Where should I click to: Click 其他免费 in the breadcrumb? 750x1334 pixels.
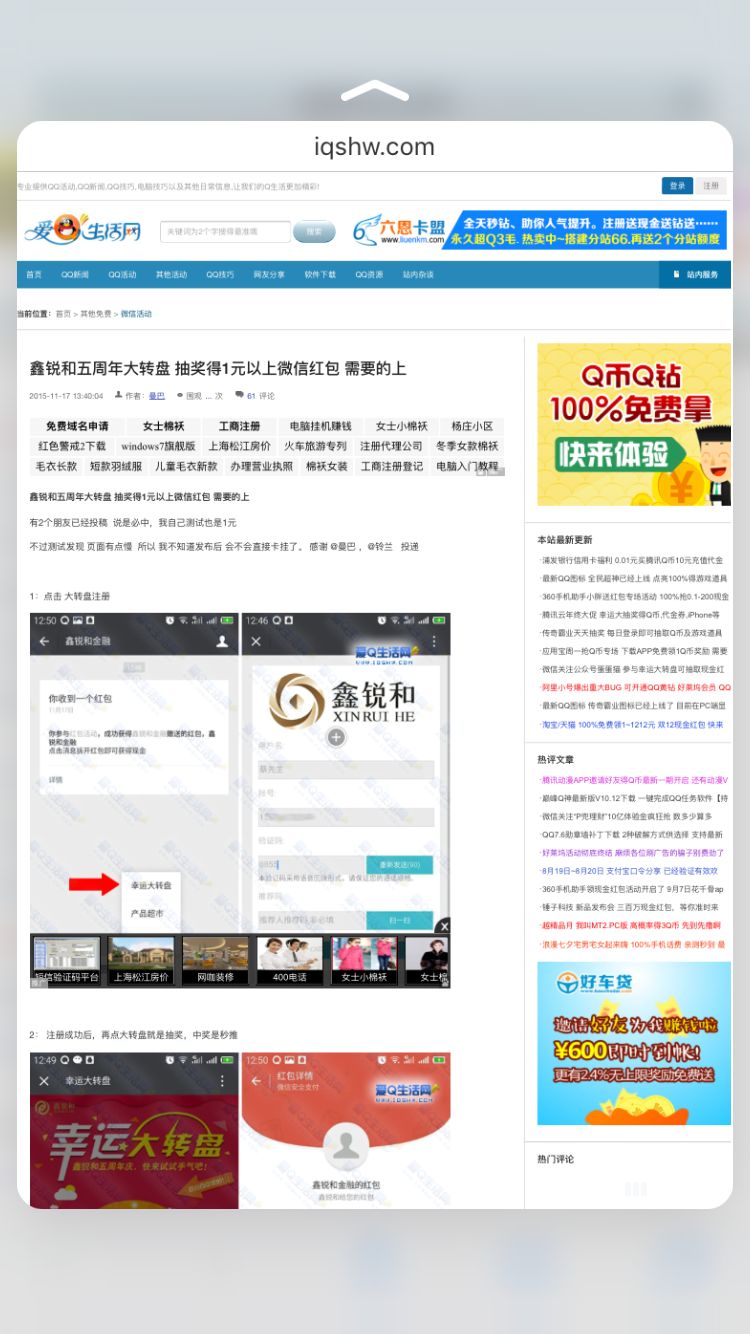[96, 314]
